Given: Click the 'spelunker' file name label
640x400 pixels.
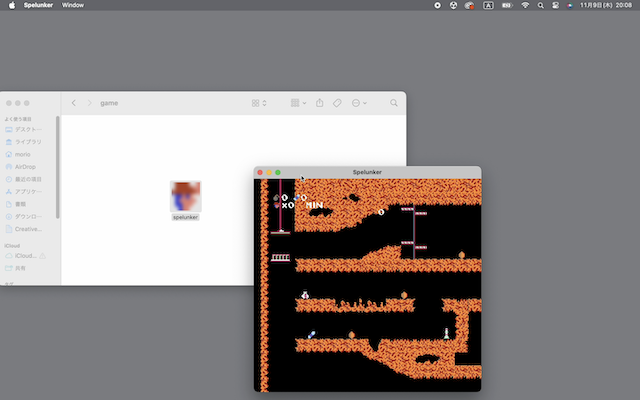Looking at the screenshot, I should pos(186,217).
